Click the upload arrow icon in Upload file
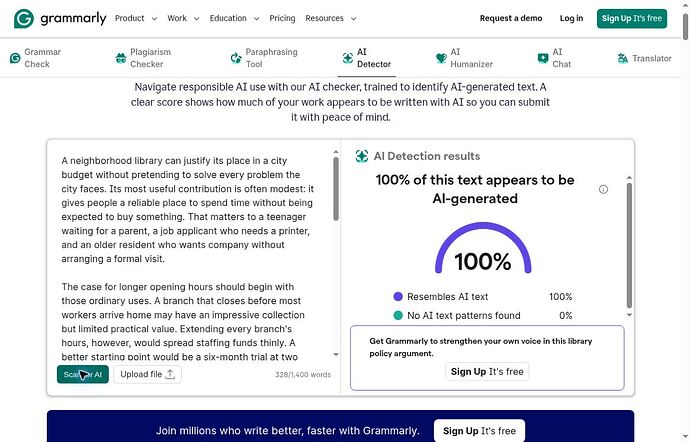 click(x=170, y=374)
